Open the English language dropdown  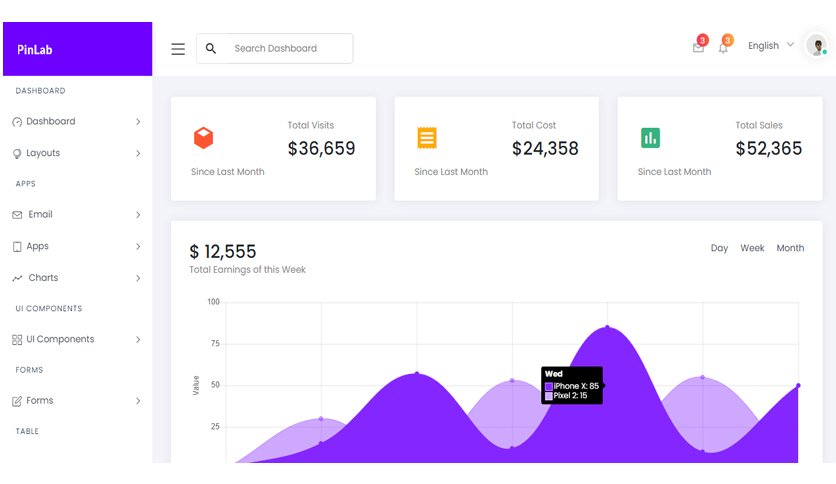tap(771, 46)
